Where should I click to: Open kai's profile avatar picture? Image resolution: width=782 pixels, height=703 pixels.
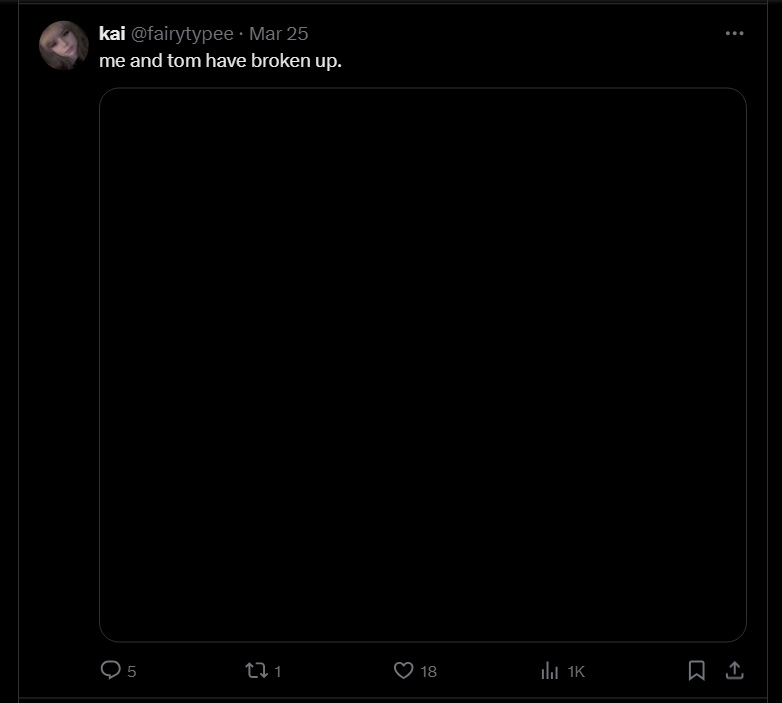[64, 45]
